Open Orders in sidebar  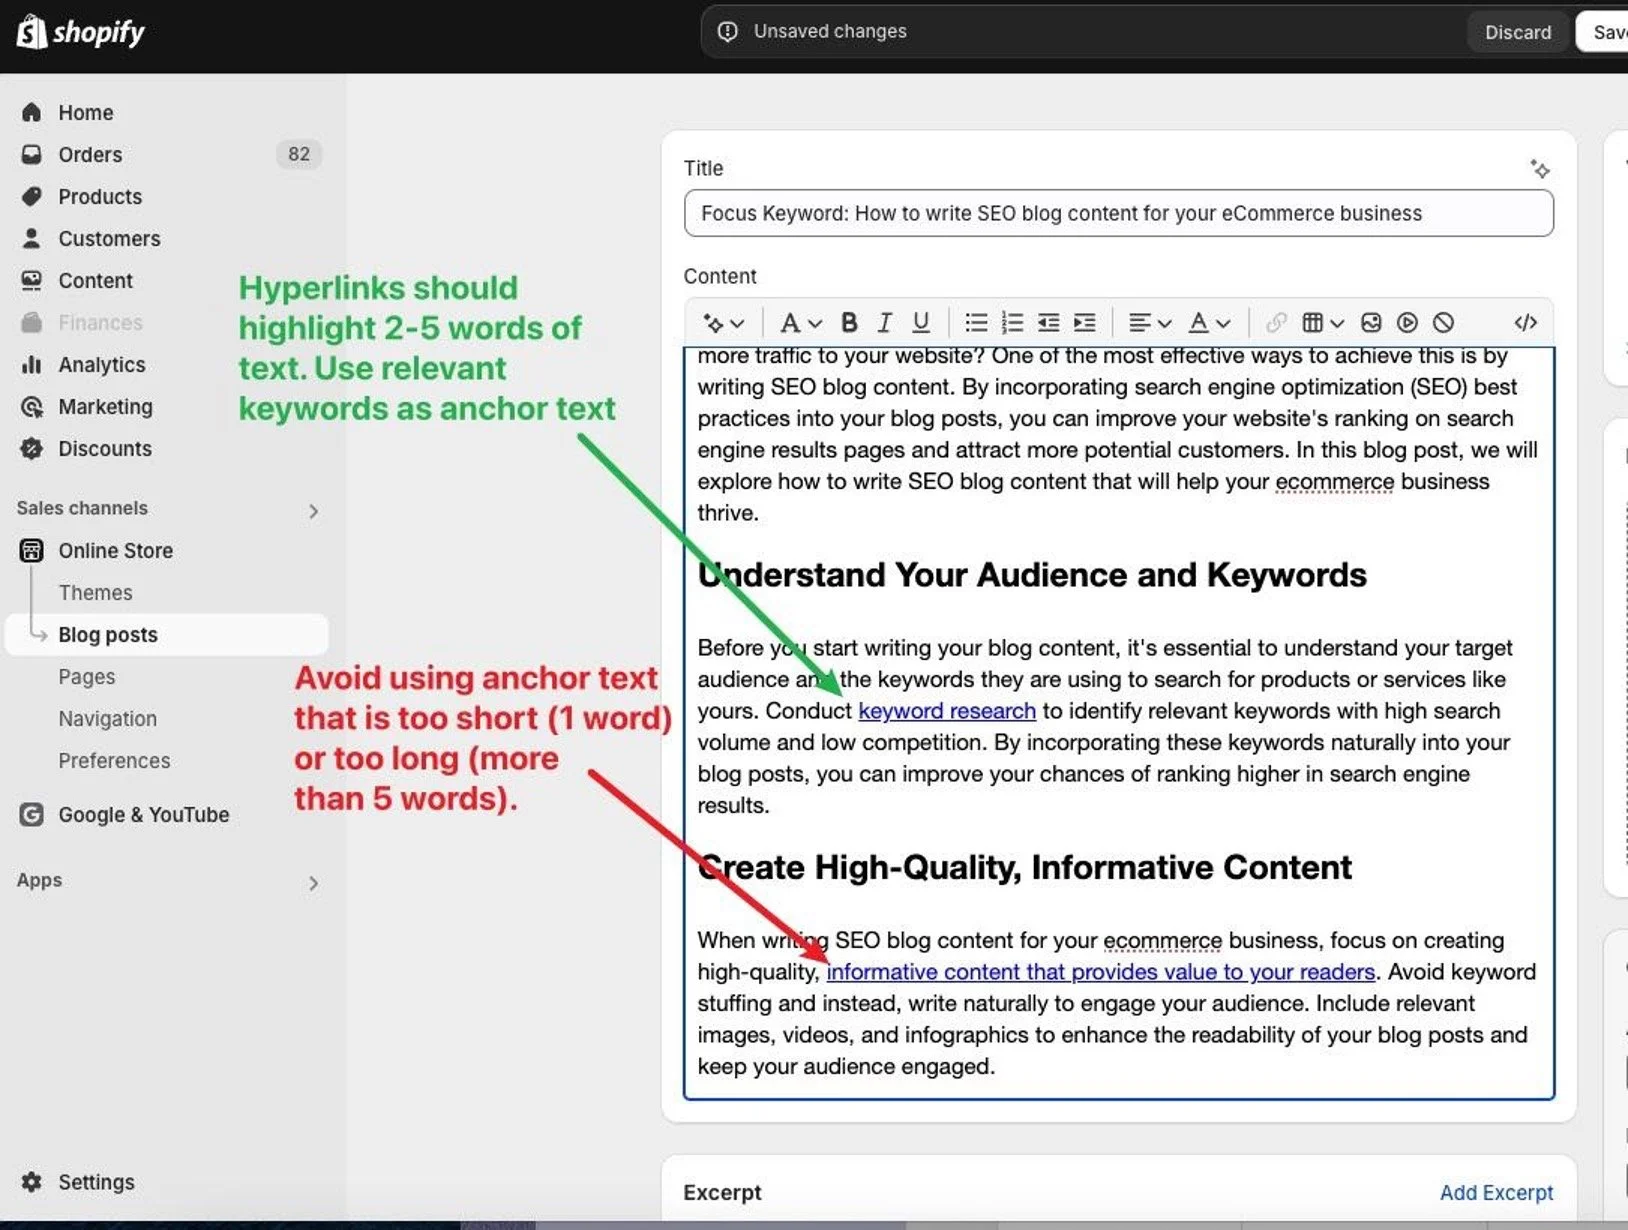click(90, 155)
